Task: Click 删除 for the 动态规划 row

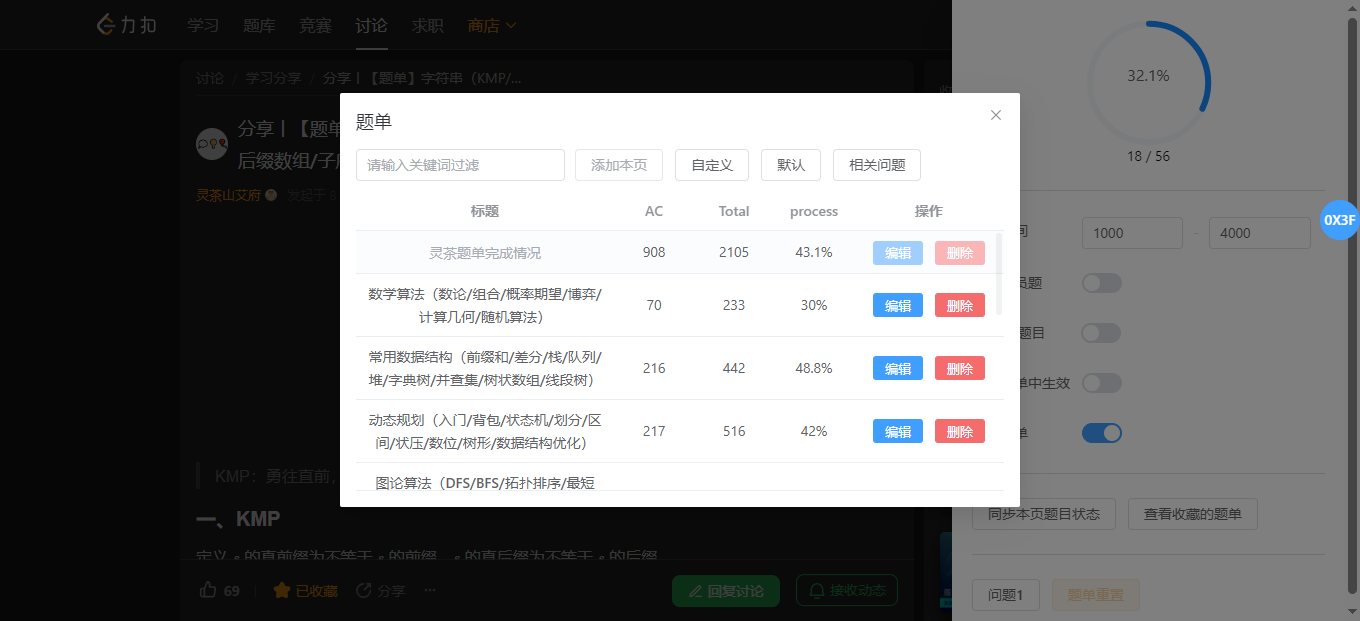Action: [959, 431]
